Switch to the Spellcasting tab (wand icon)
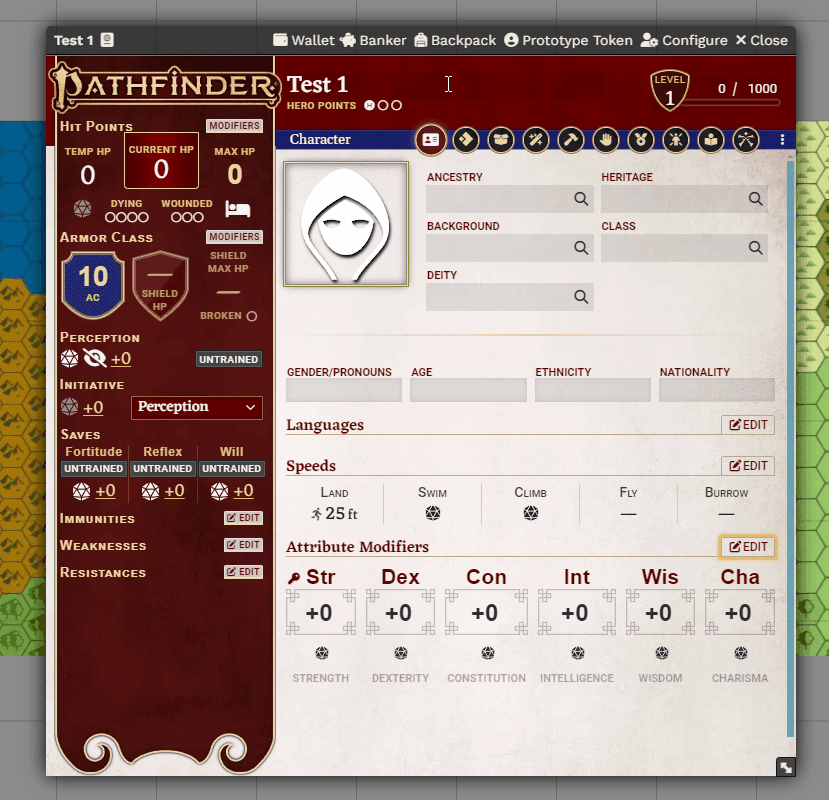829x800 pixels. (x=536, y=140)
